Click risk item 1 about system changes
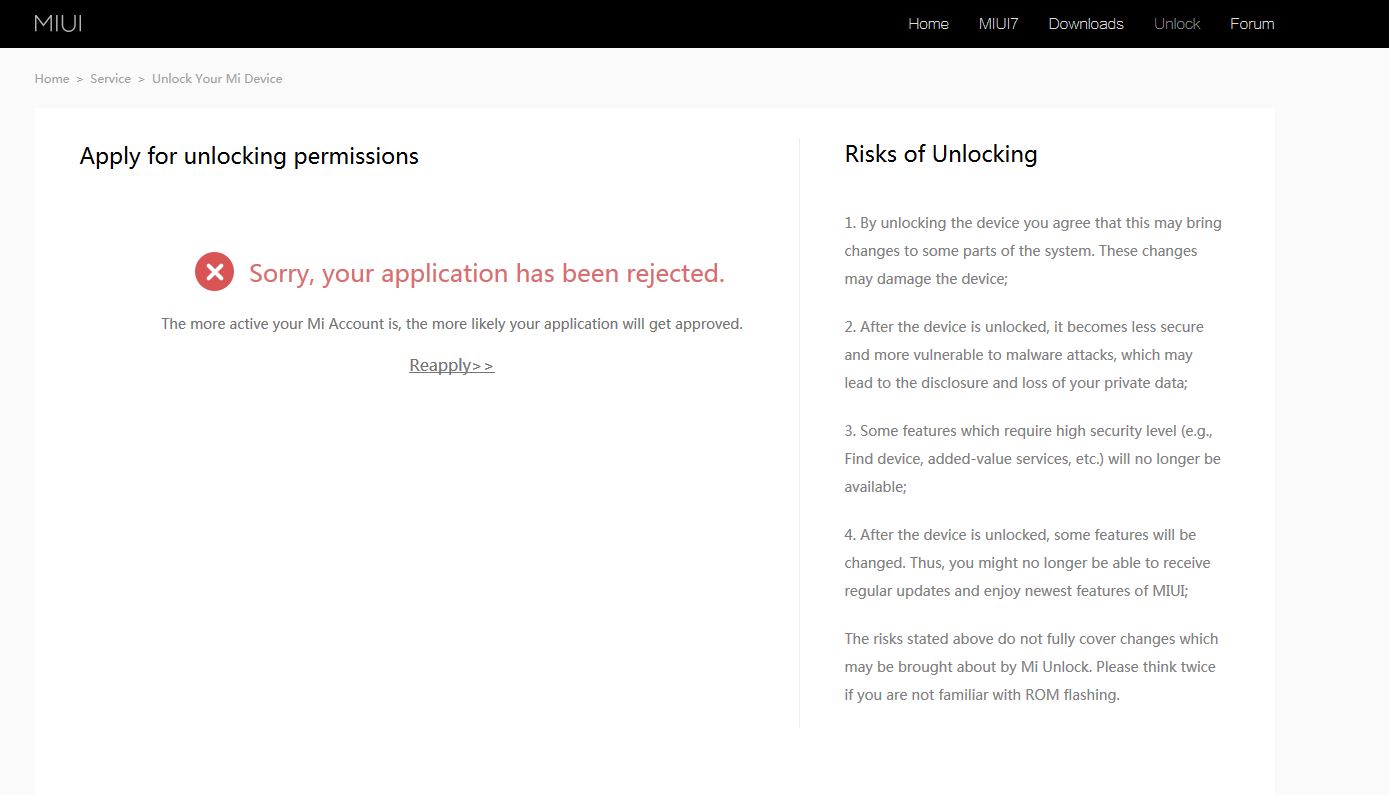1389x795 pixels. pyautogui.click(x=1032, y=251)
